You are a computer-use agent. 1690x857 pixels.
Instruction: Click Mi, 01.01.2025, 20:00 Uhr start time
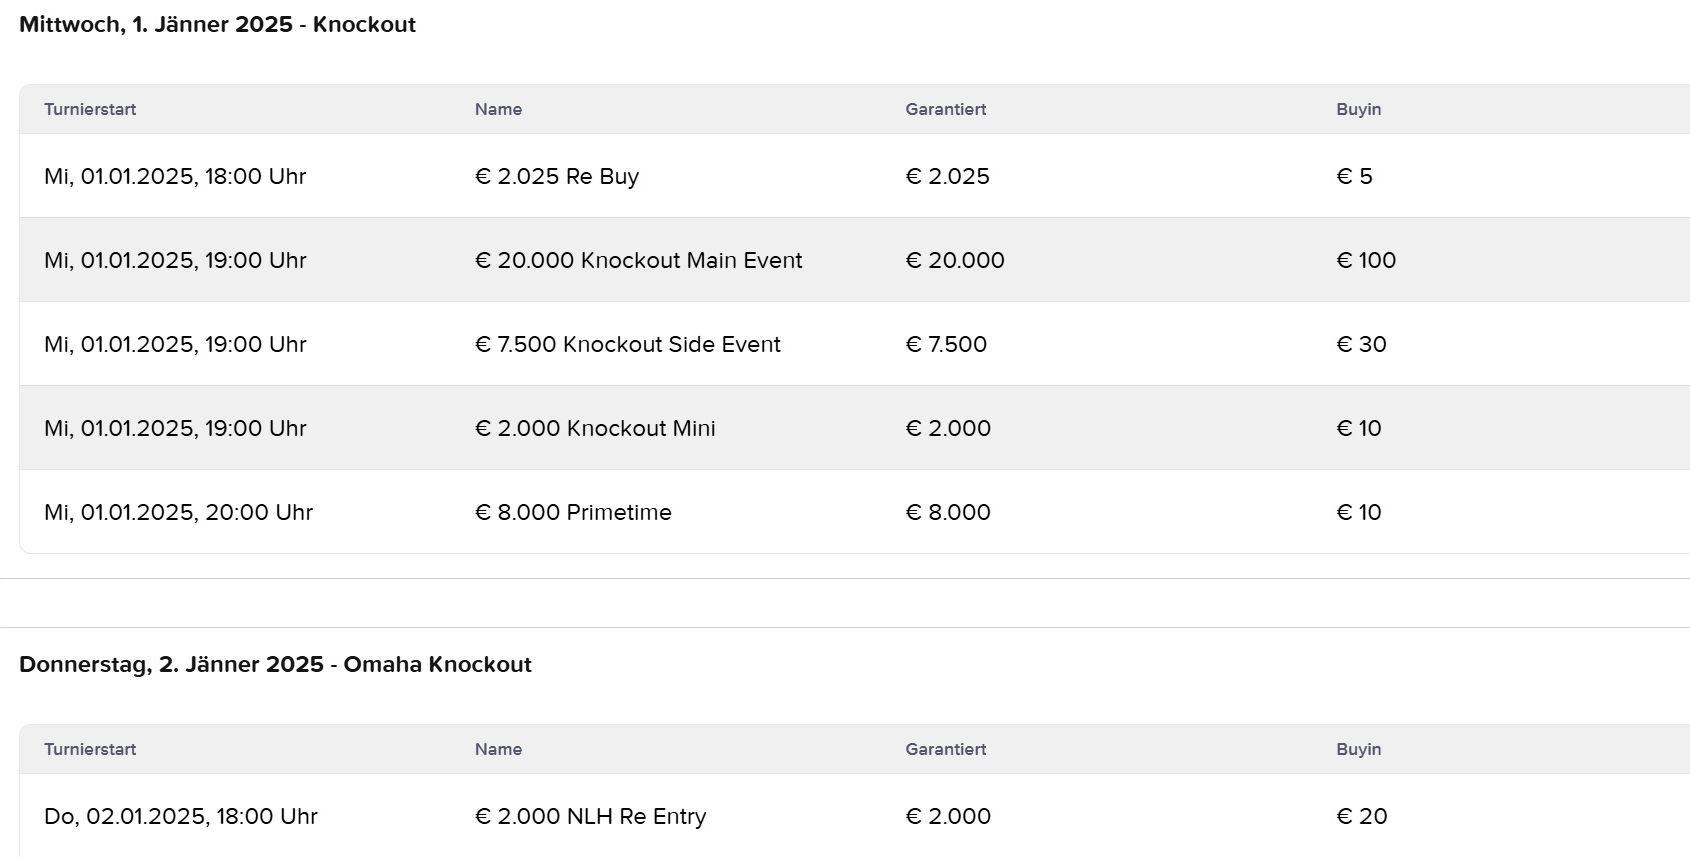tap(178, 512)
